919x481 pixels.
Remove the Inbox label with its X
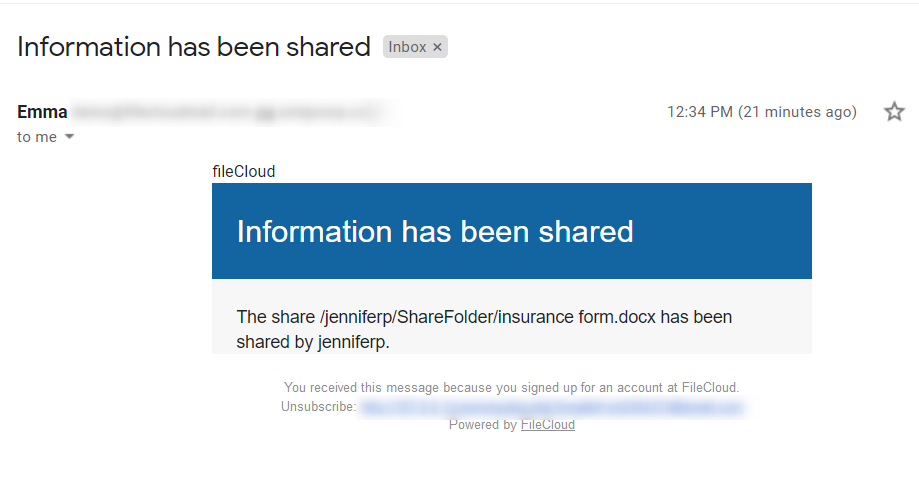click(437, 47)
